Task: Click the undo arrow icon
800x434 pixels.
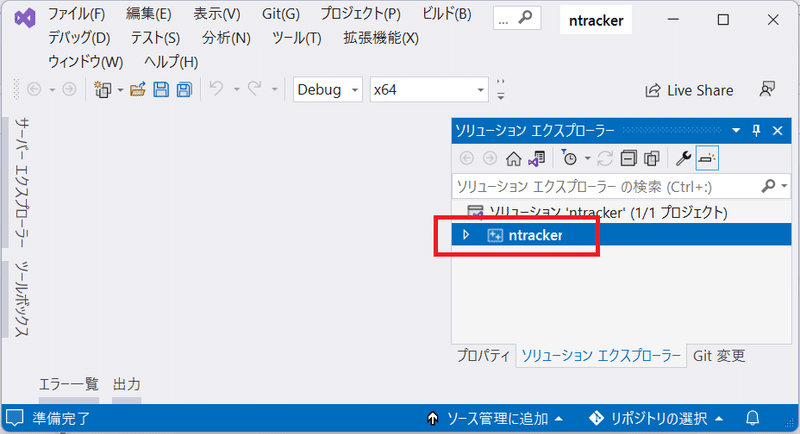Action: coord(216,89)
